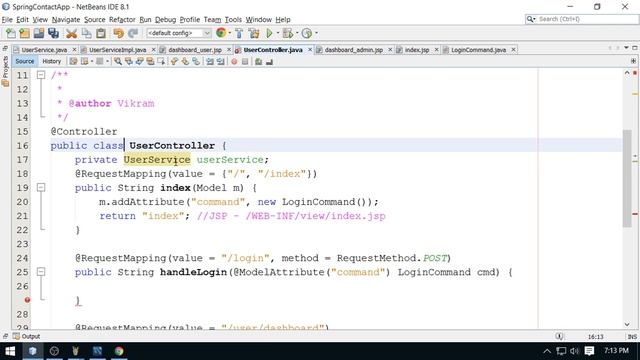
Task: Open dropdown arrow next to Profile icon
Action: (x=316, y=33)
